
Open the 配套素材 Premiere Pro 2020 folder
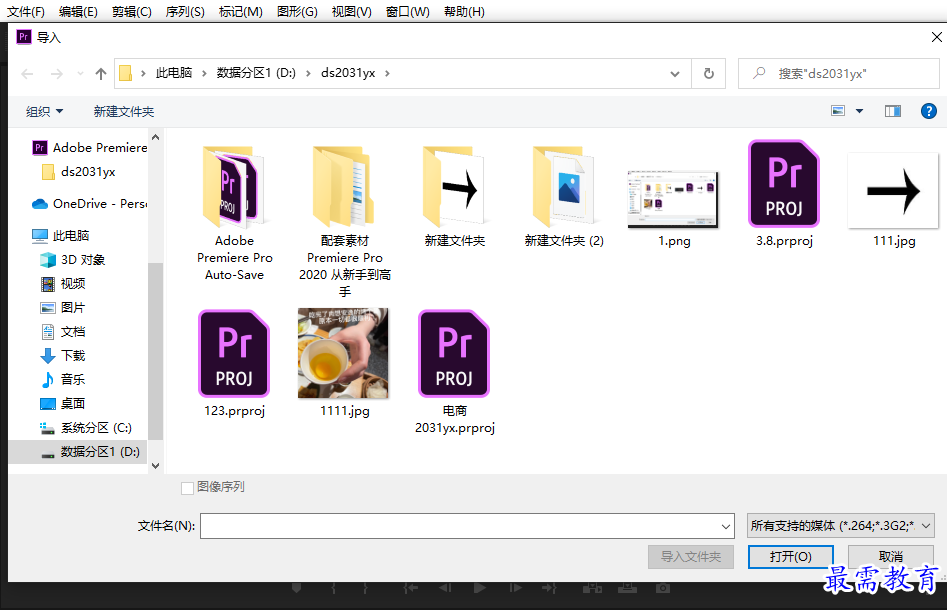(x=344, y=220)
